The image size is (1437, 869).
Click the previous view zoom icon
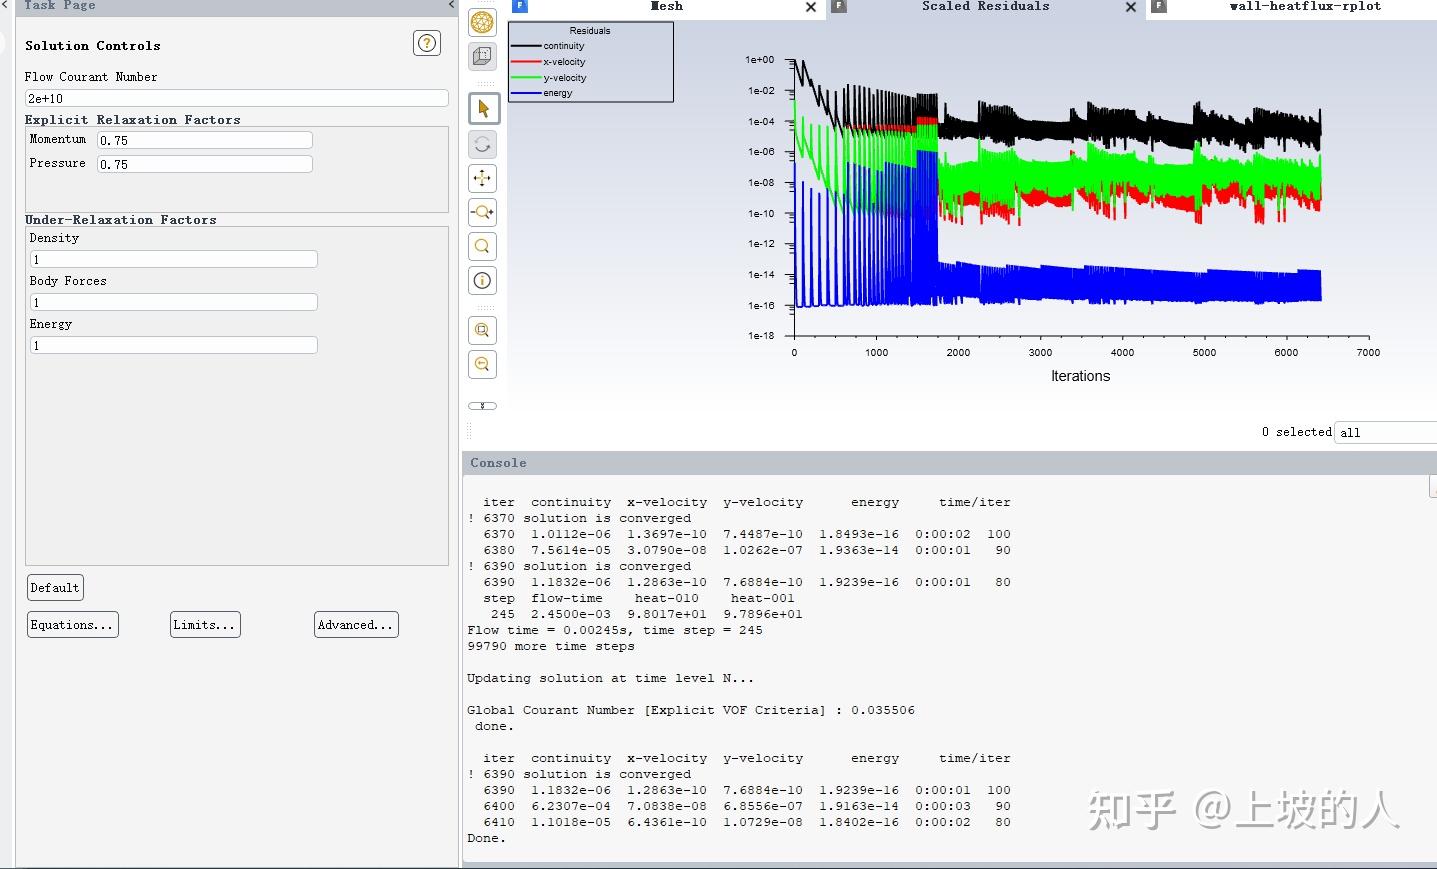483,364
